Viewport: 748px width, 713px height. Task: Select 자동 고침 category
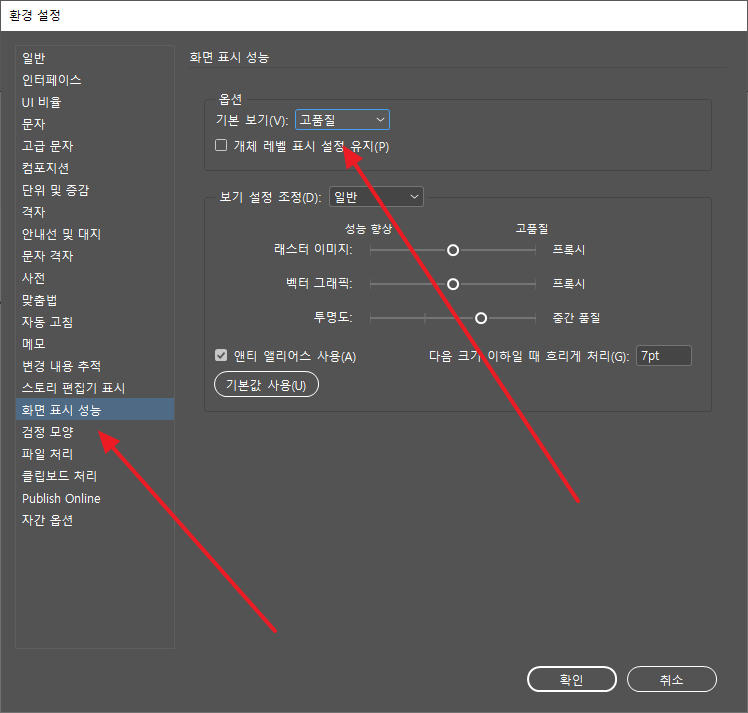(95, 322)
